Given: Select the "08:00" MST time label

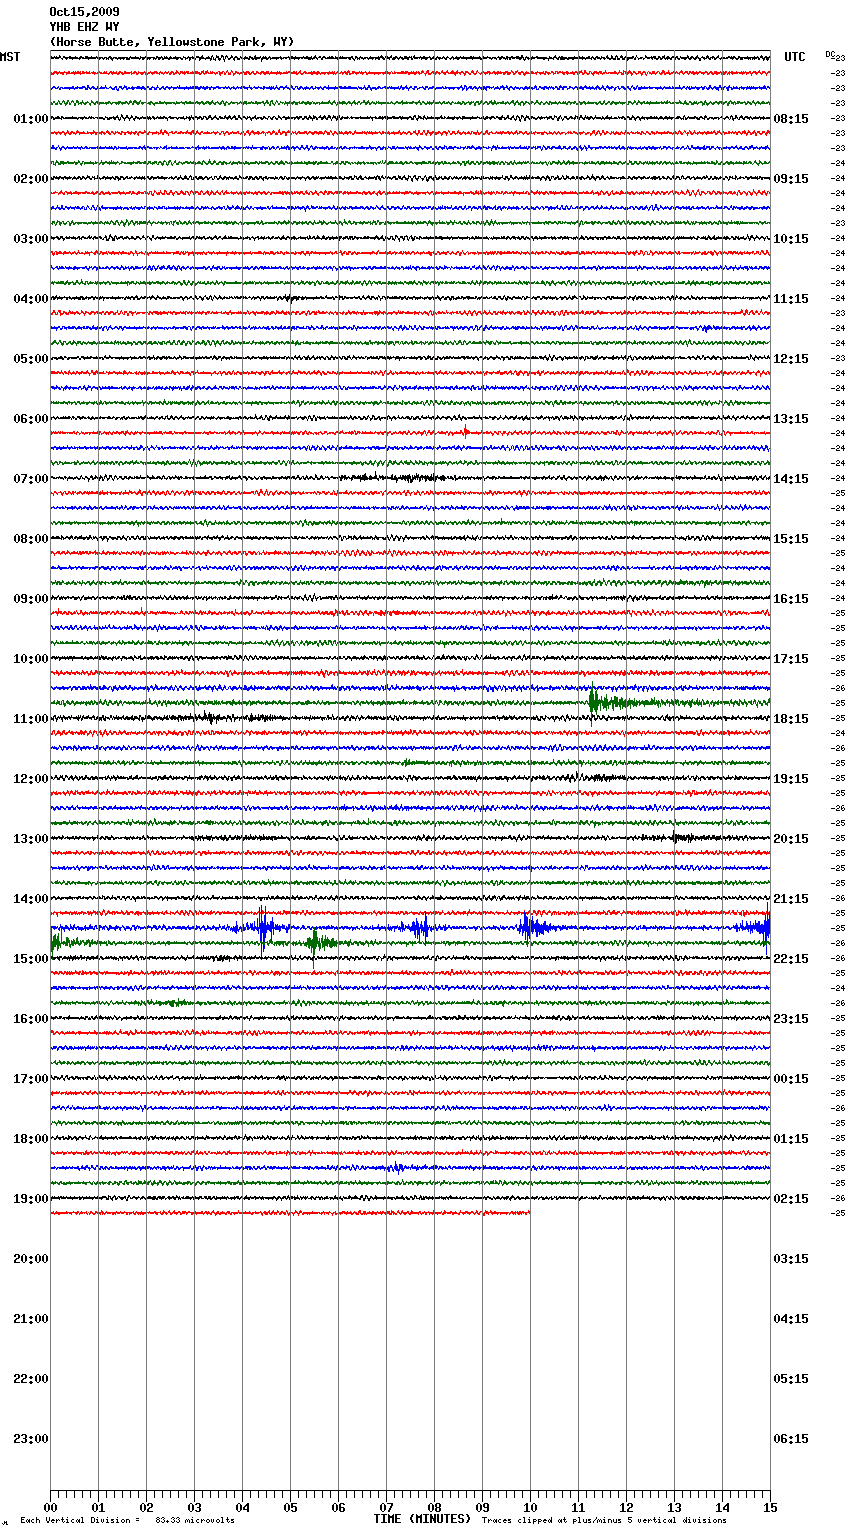Looking at the screenshot, I should click(x=31, y=539).
